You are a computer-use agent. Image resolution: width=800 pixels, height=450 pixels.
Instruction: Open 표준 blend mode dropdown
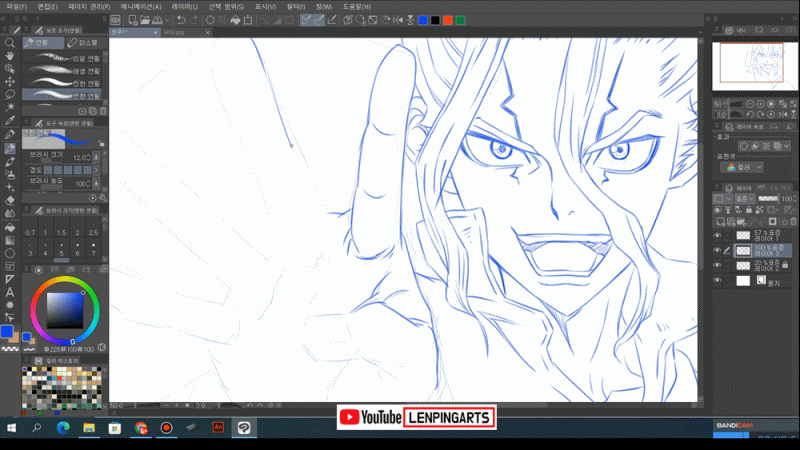(745, 198)
